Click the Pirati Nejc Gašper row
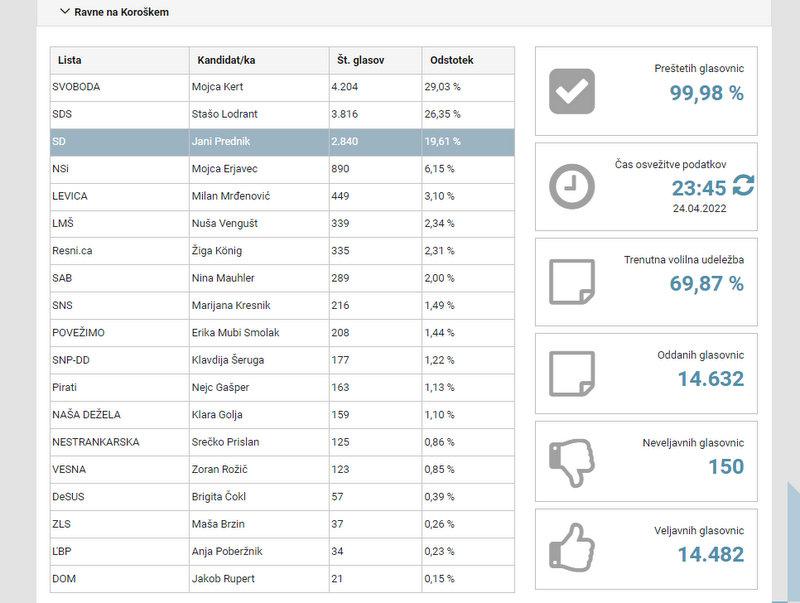The height and width of the screenshot is (603, 800). click(x=282, y=386)
